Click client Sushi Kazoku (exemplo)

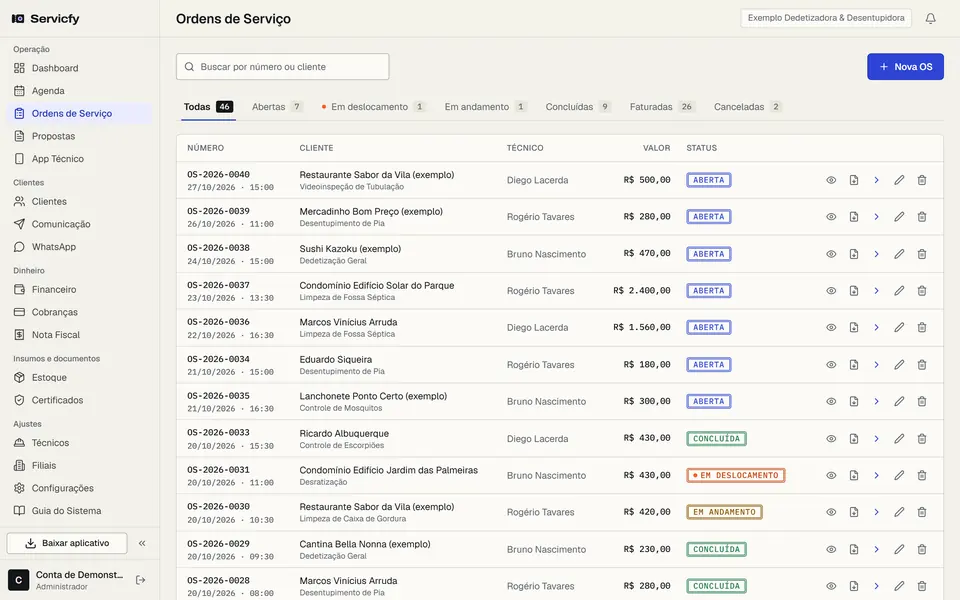pyautogui.click(x=350, y=249)
